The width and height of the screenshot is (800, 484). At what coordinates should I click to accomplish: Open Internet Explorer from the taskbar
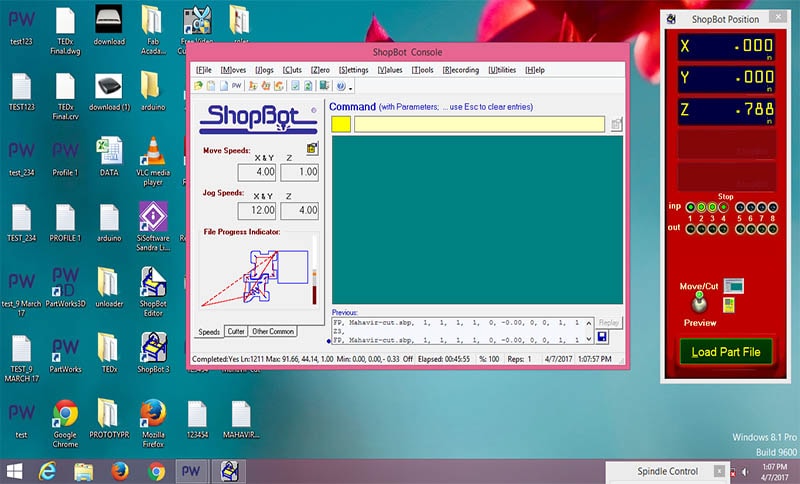(x=47, y=471)
